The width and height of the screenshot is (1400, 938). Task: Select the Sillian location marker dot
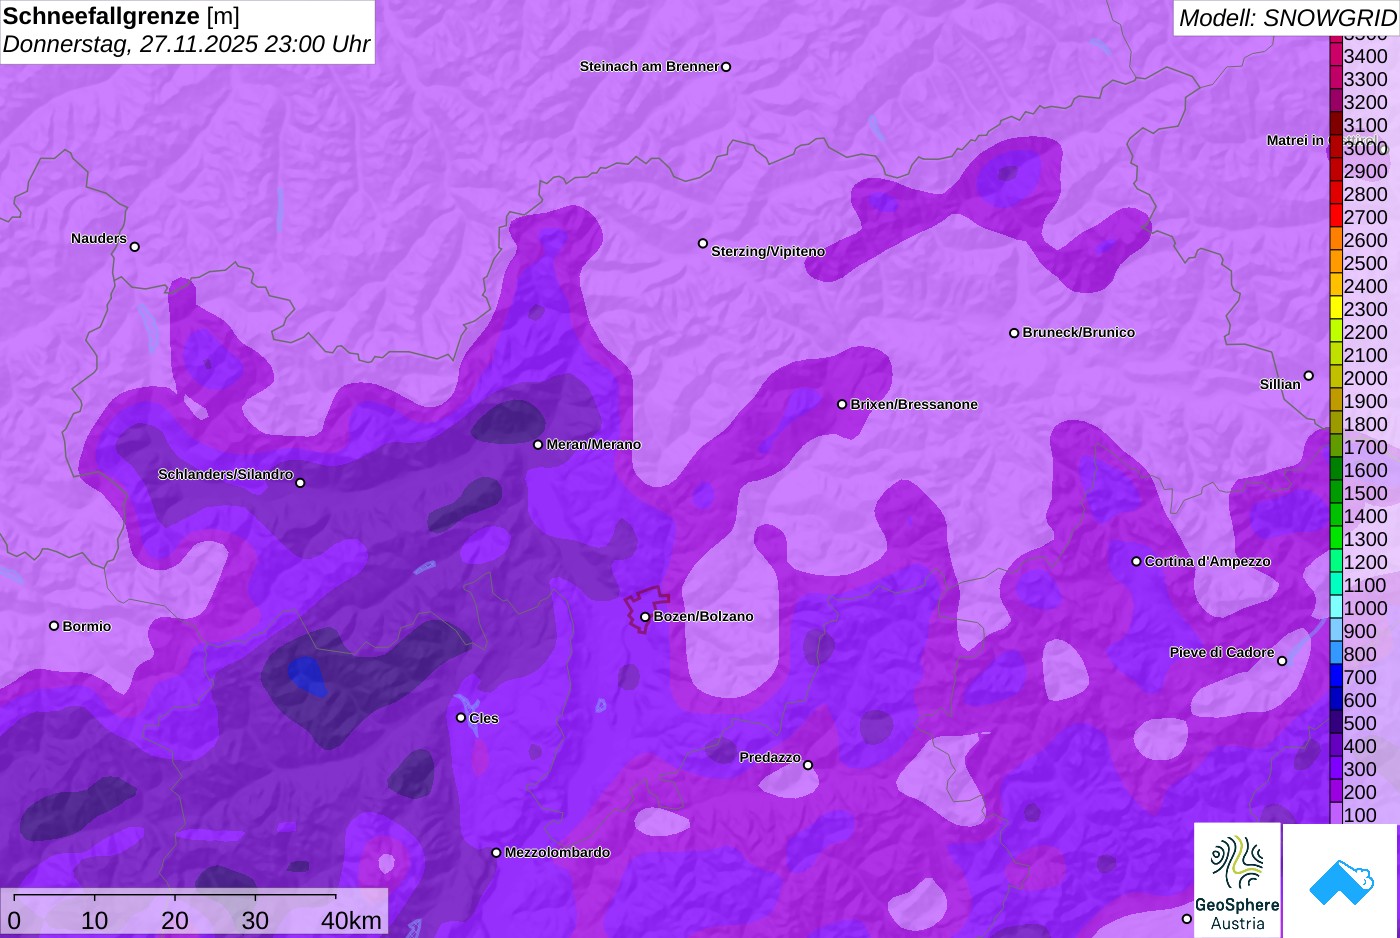tap(1309, 376)
